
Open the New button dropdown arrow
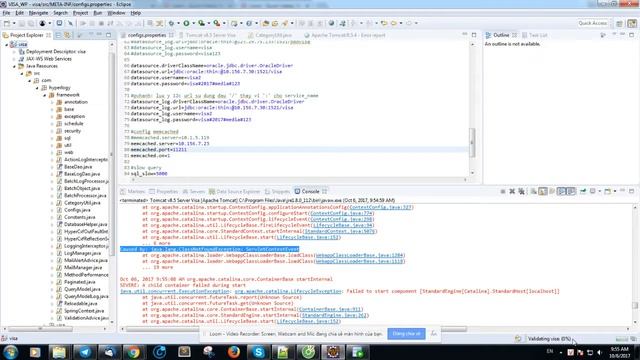[13, 23]
